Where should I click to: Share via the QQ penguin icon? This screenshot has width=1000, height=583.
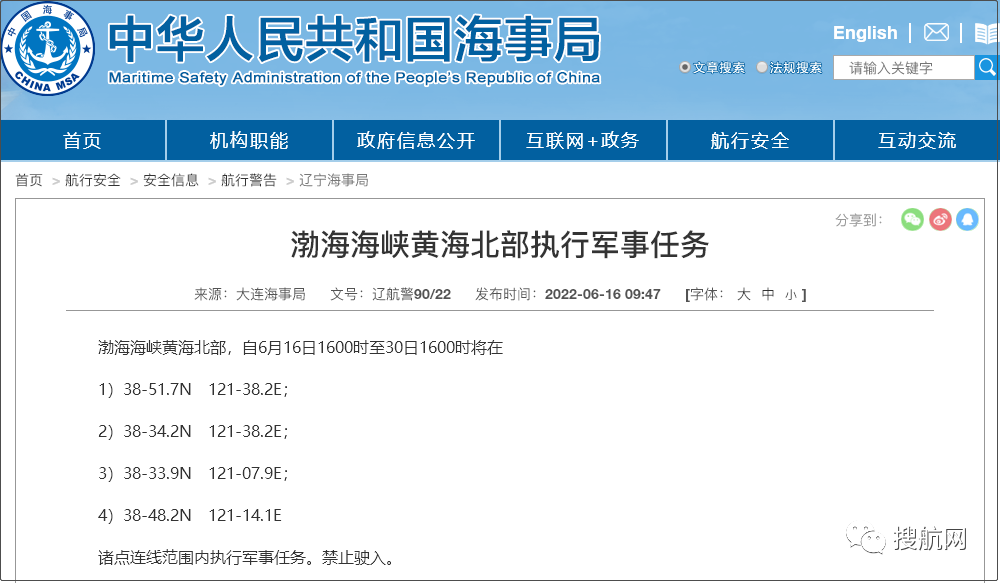pos(967,219)
